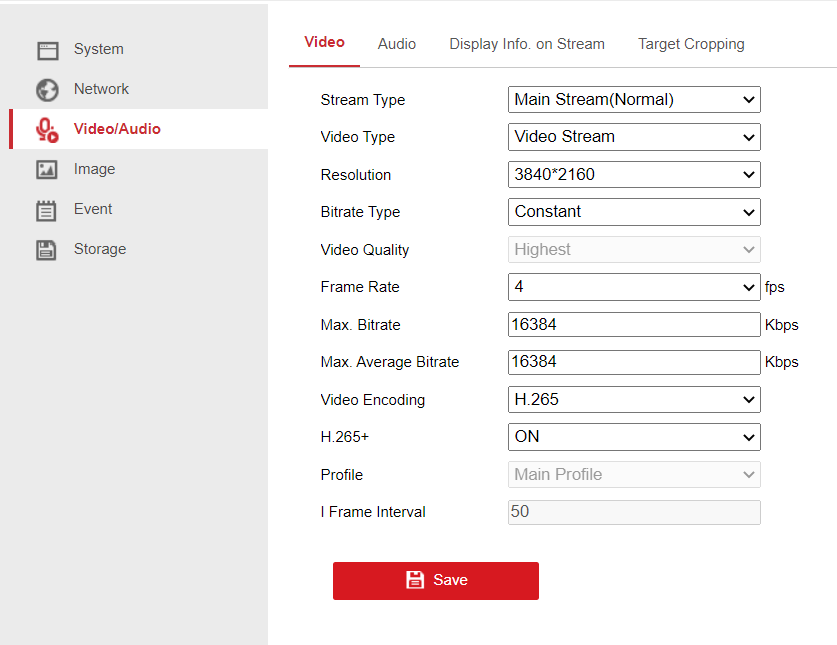Expand the Video Type dropdown
The width and height of the screenshot is (837, 645).
coord(634,137)
